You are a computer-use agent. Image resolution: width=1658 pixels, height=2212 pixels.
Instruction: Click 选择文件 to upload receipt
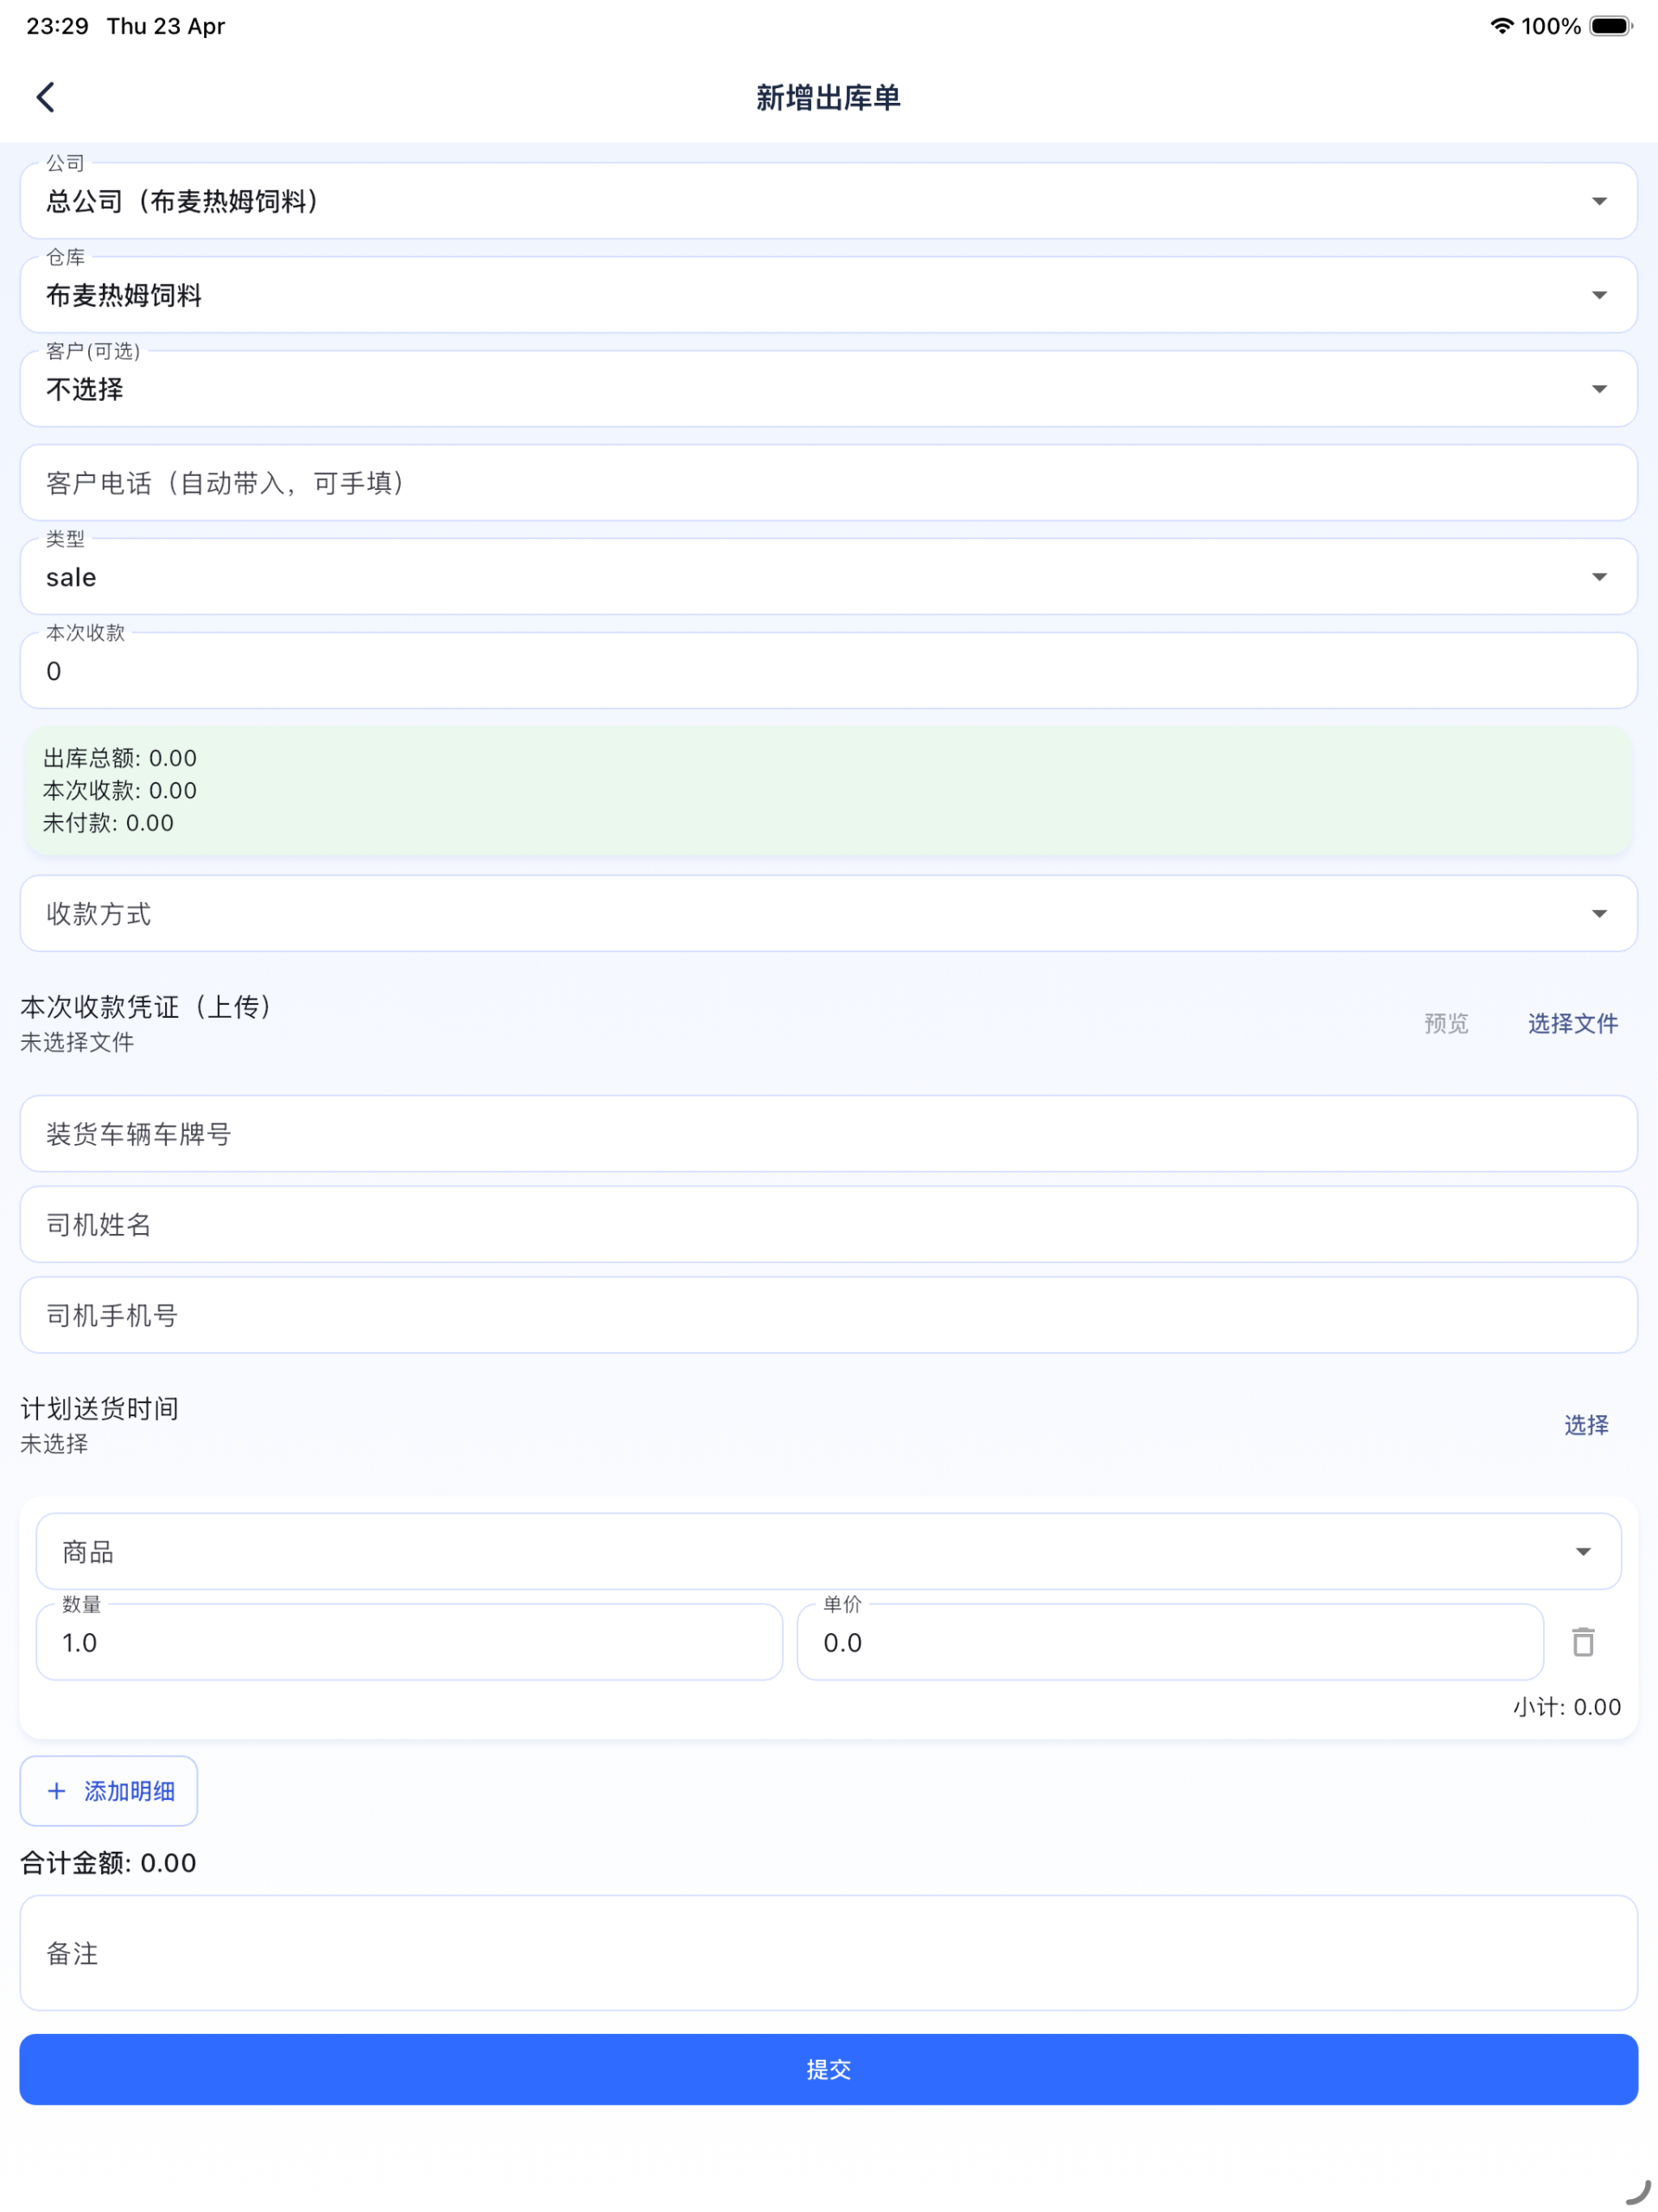pyautogui.click(x=1572, y=1023)
